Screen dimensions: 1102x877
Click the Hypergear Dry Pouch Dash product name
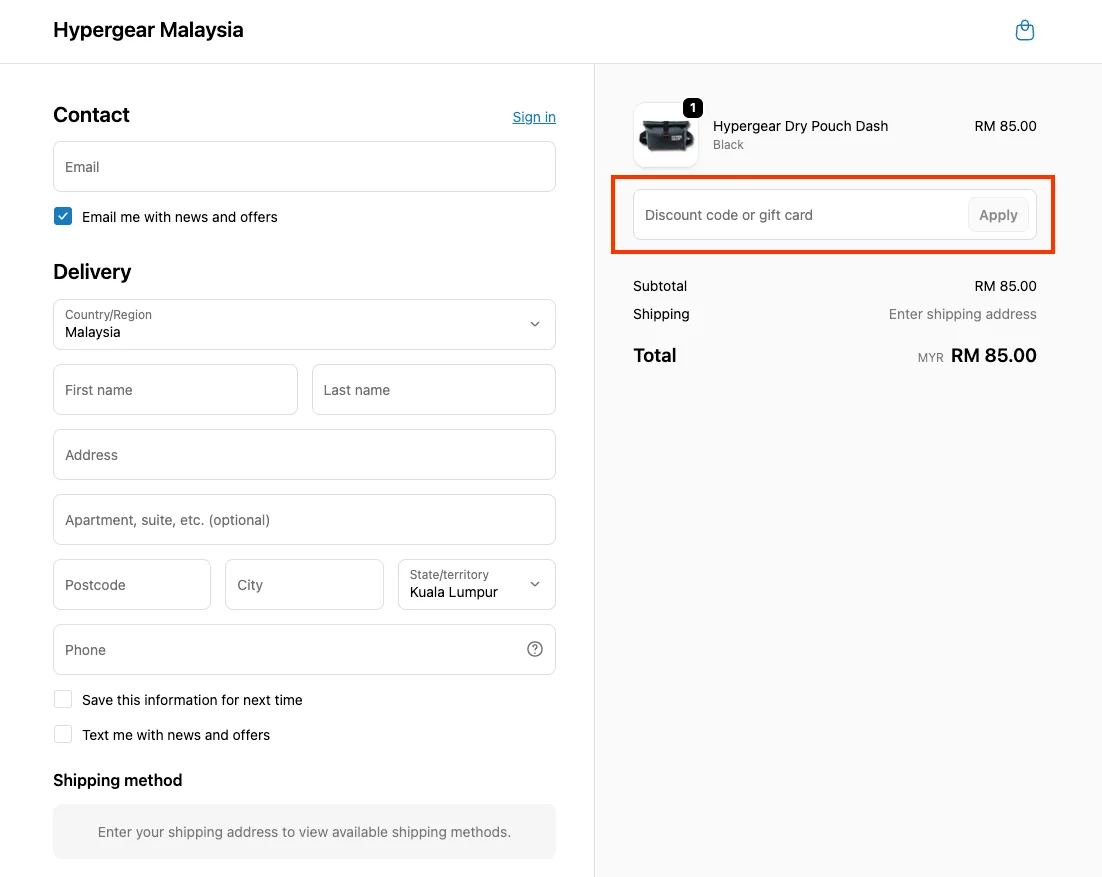tap(800, 126)
